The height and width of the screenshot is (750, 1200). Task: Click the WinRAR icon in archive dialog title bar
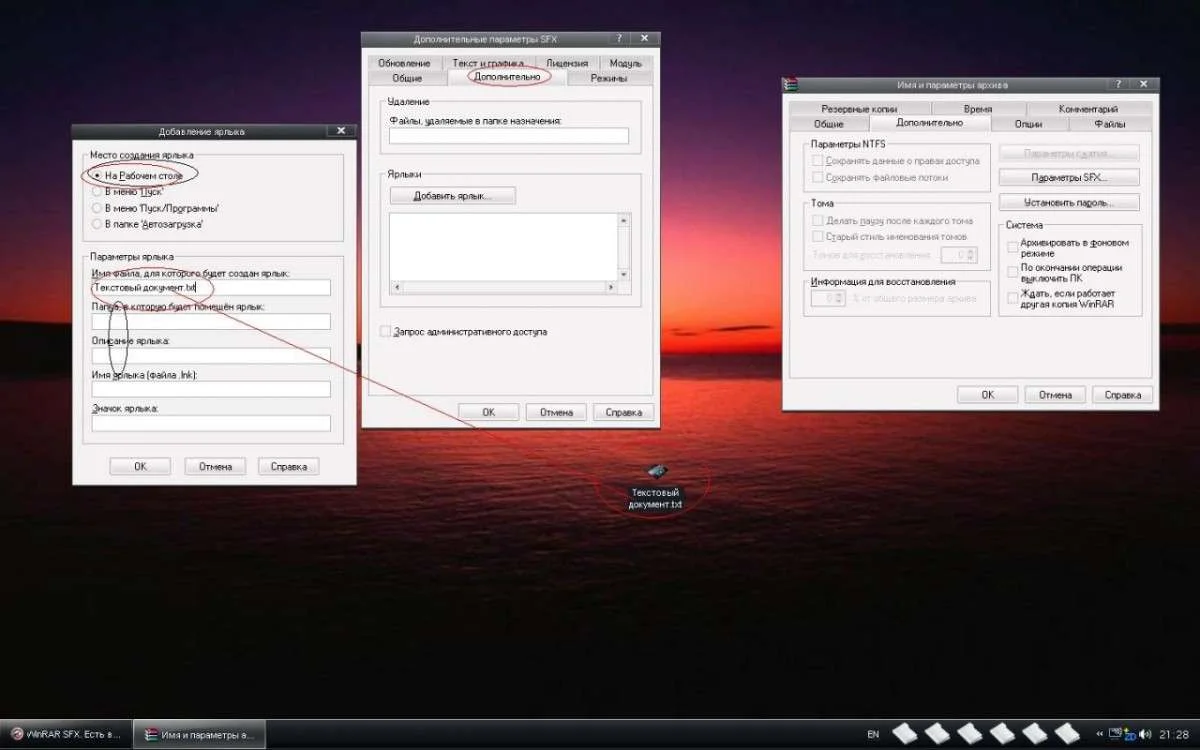pyautogui.click(x=791, y=85)
